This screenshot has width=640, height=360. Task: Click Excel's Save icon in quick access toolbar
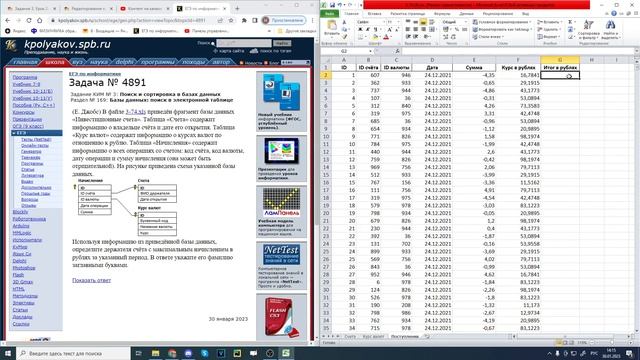(x=333, y=5)
